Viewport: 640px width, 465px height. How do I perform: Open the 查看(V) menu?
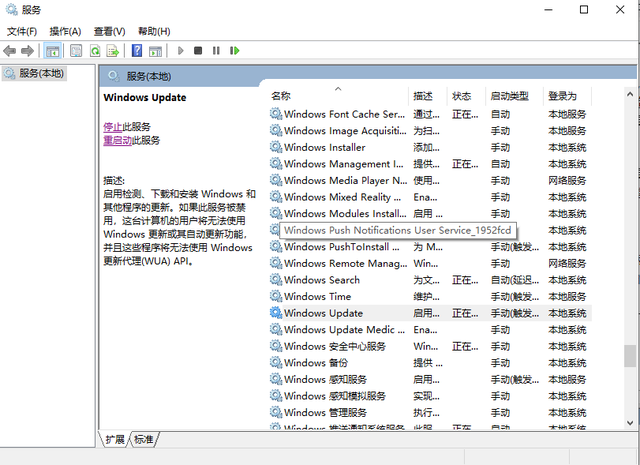(x=109, y=31)
